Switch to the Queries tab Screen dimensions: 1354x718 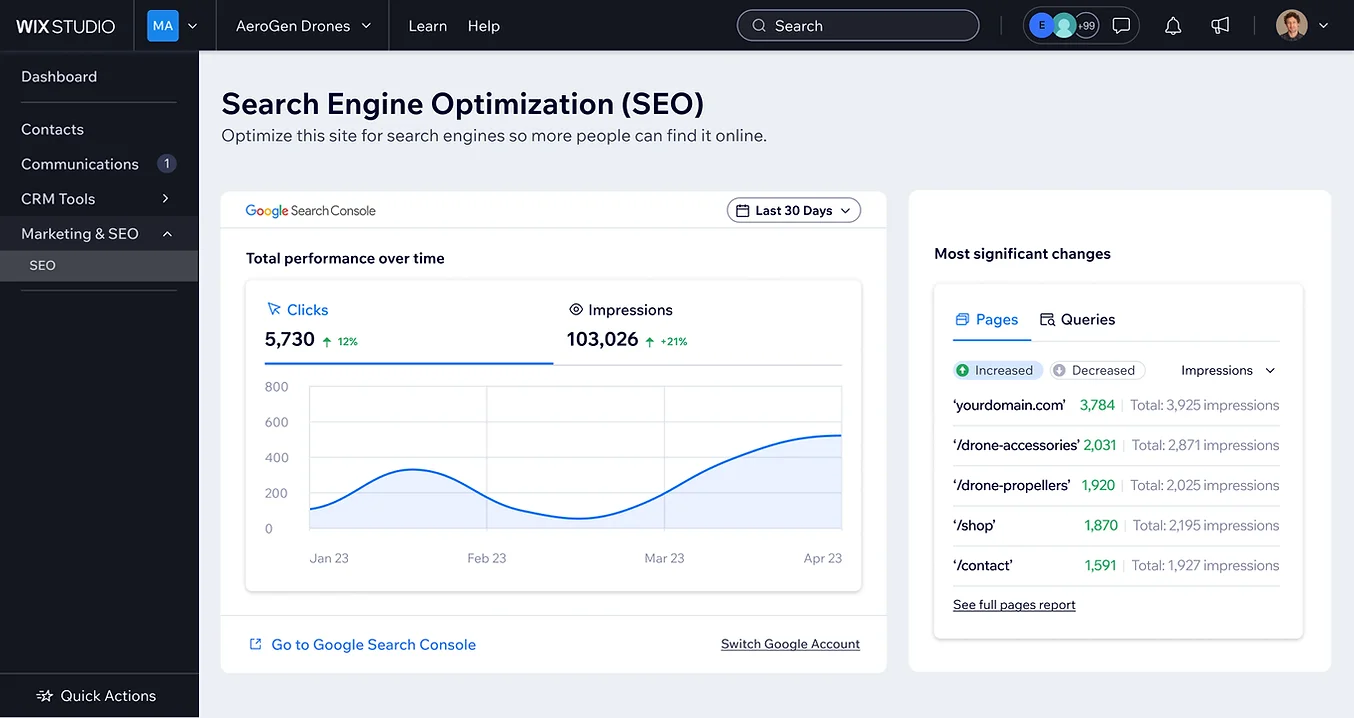pyautogui.click(x=1077, y=320)
